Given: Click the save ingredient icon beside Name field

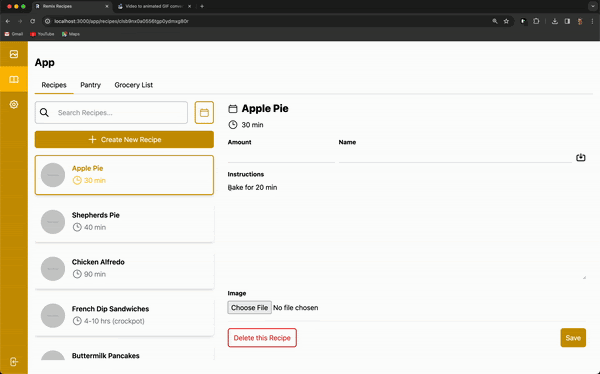Looking at the screenshot, I should coord(580,157).
